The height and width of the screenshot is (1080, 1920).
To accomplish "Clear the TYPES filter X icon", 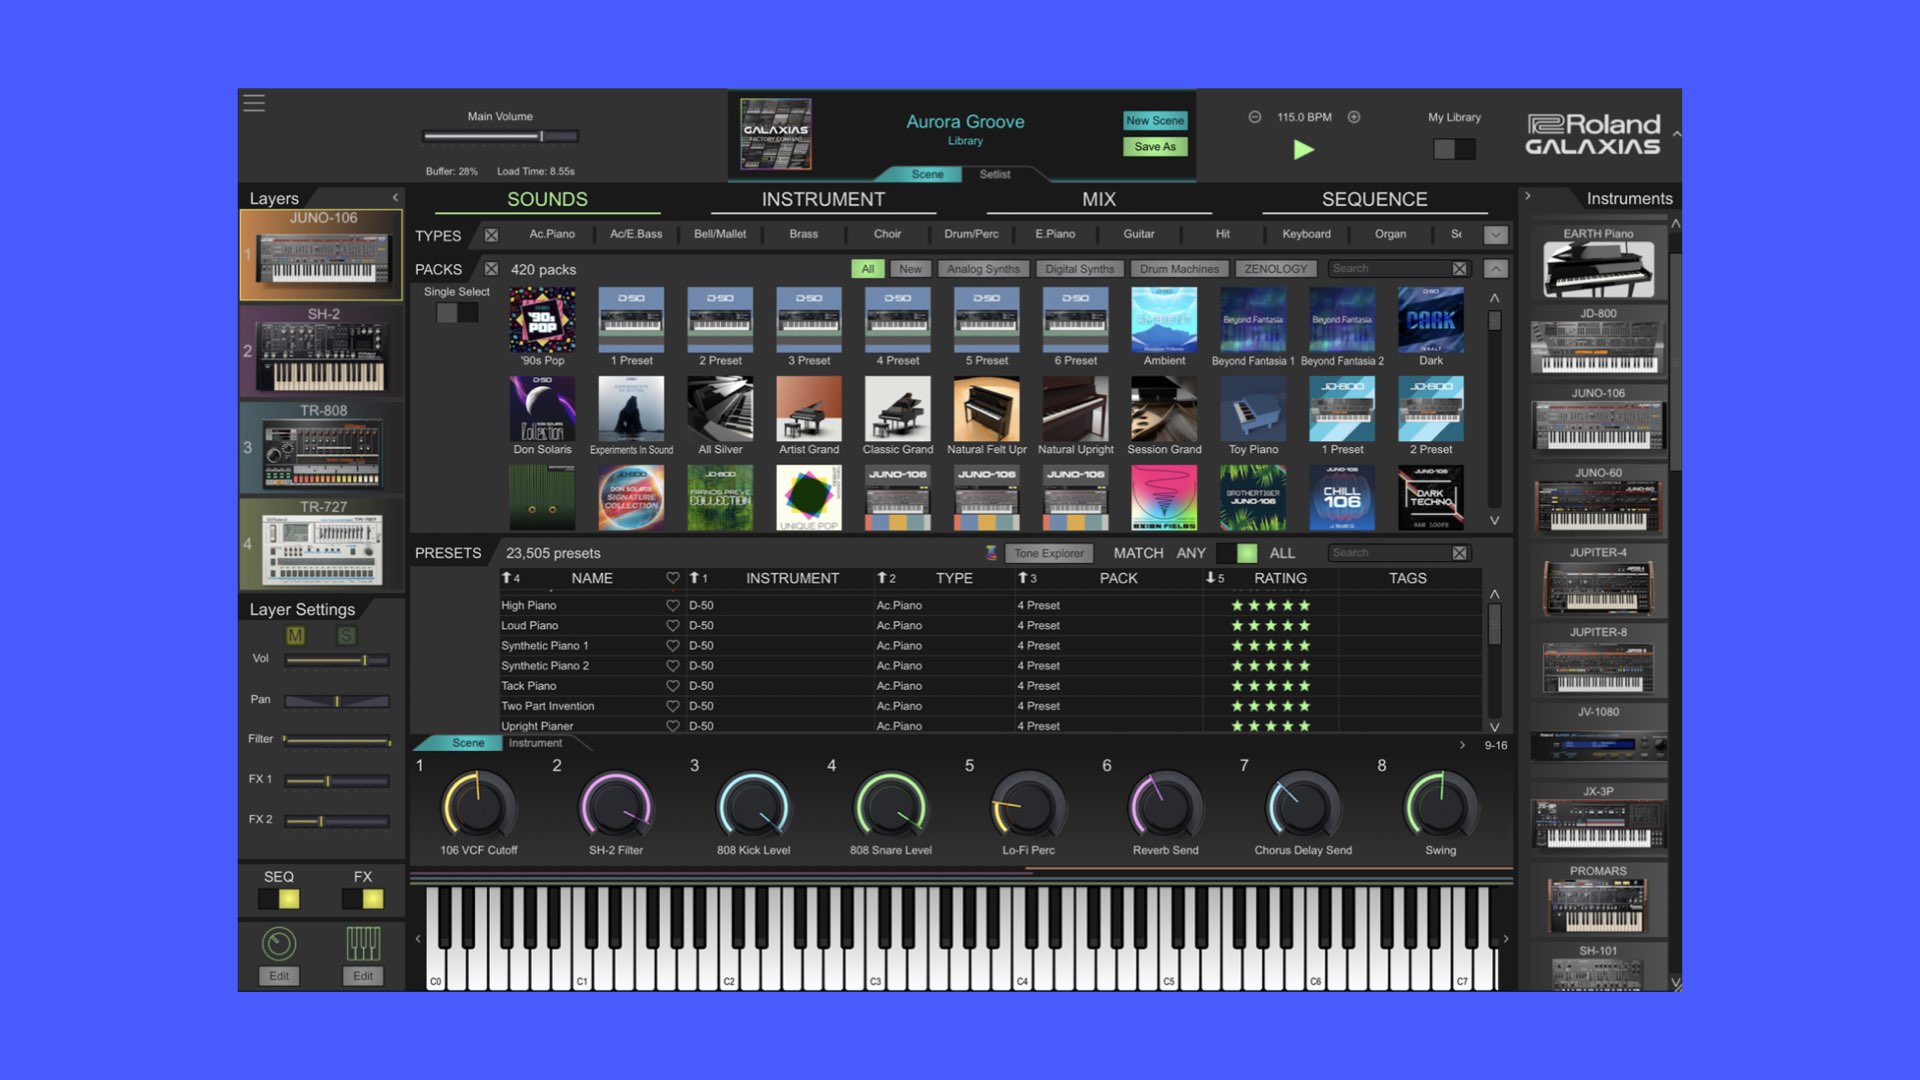I will pyautogui.click(x=491, y=235).
